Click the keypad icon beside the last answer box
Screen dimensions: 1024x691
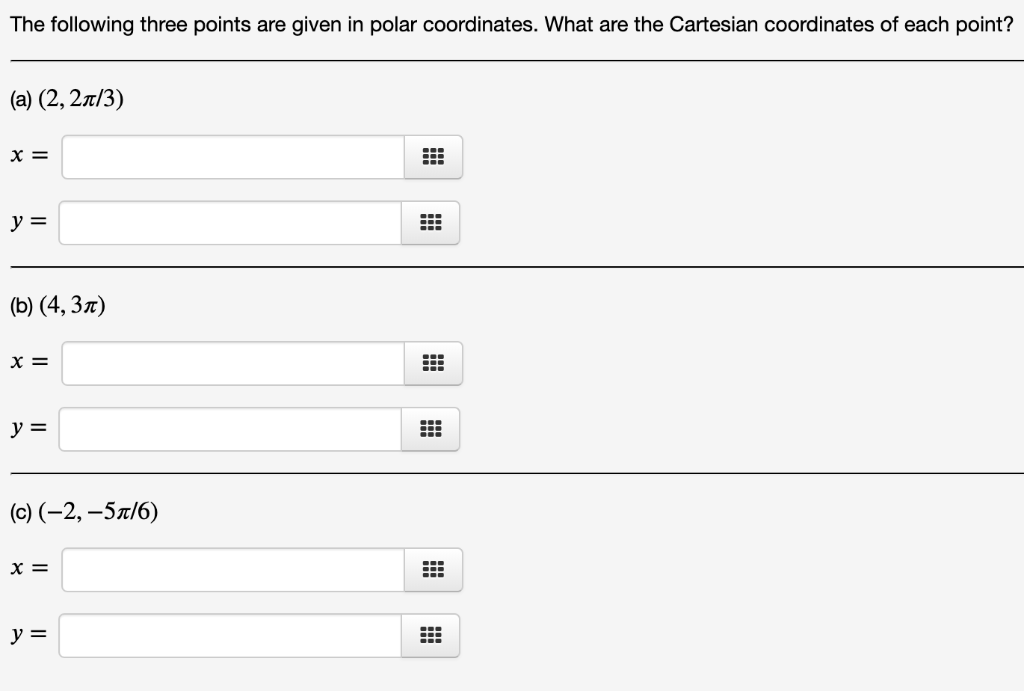429,635
